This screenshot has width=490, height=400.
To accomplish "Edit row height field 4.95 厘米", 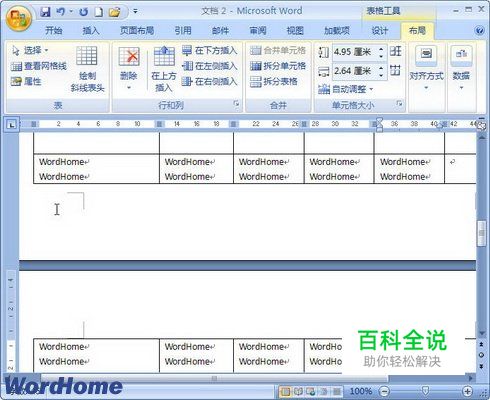I will 354,52.
